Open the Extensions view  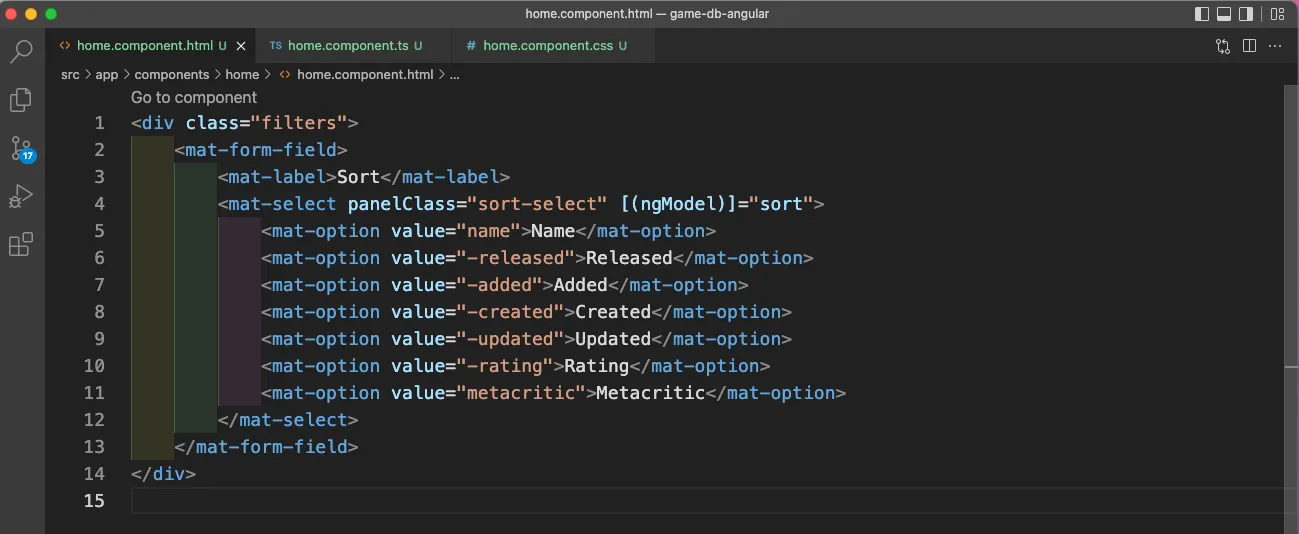[21, 244]
